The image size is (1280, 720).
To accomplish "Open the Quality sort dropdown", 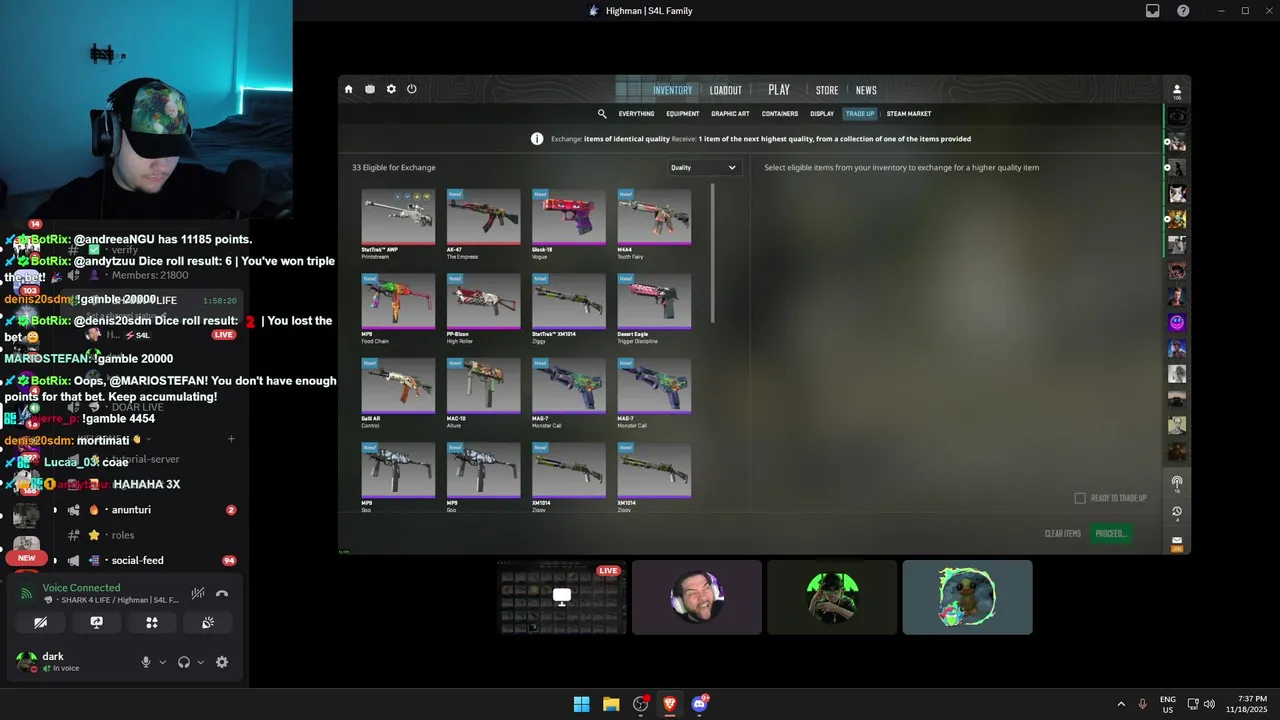I will pyautogui.click(x=704, y=168).
